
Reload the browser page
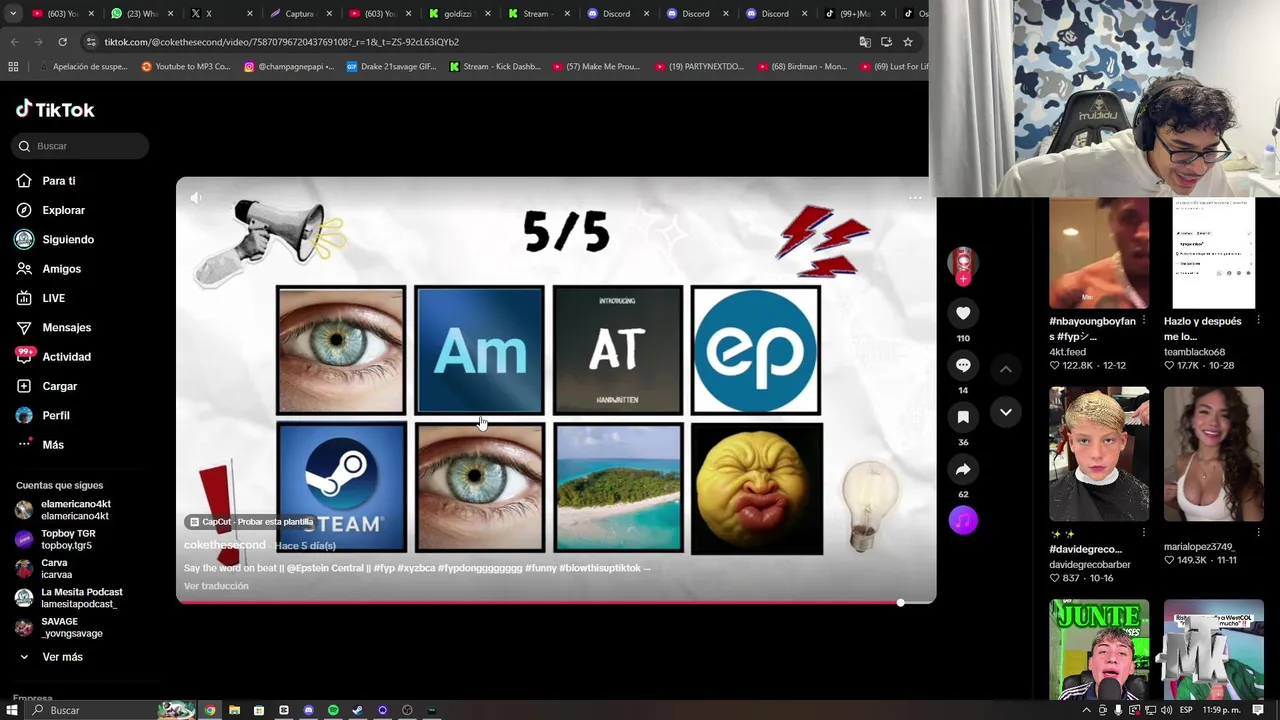tap(62, 42)
